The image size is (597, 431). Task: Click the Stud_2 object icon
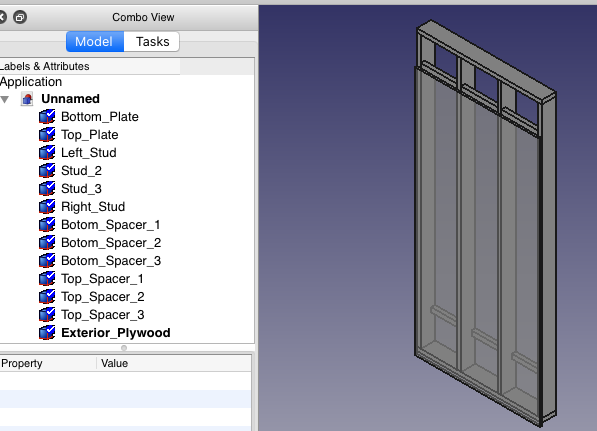pyautogui.click(x=47, y=171)
